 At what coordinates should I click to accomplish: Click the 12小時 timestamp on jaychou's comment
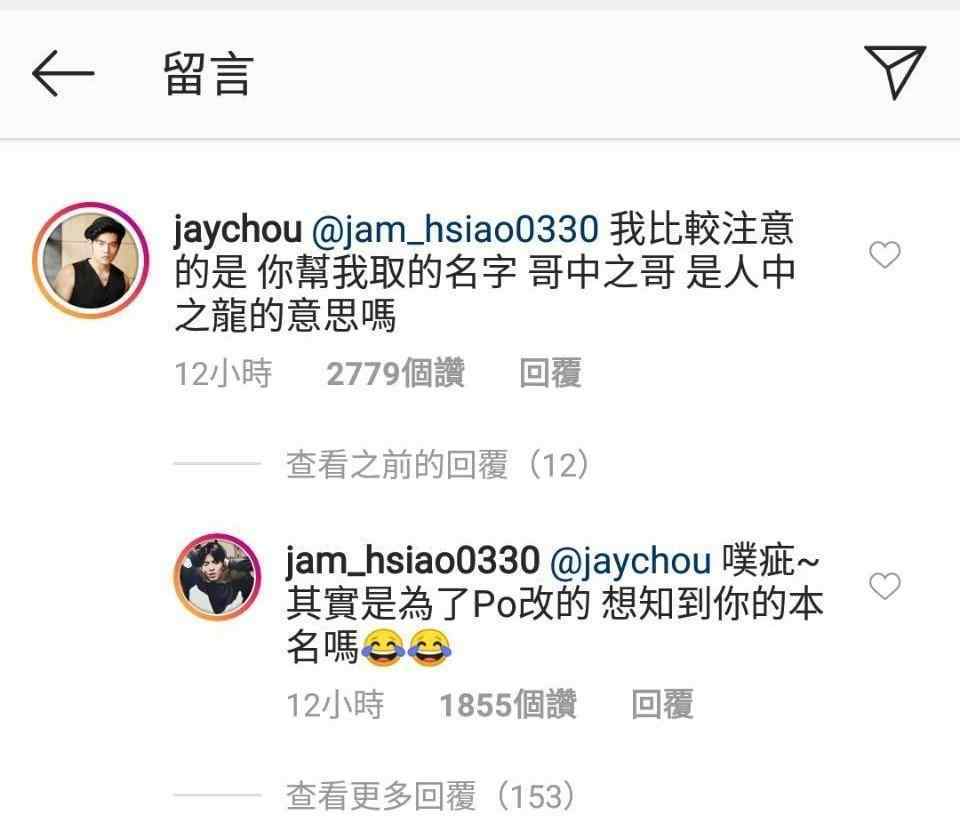pyautogui.click(x=223, y=373)
